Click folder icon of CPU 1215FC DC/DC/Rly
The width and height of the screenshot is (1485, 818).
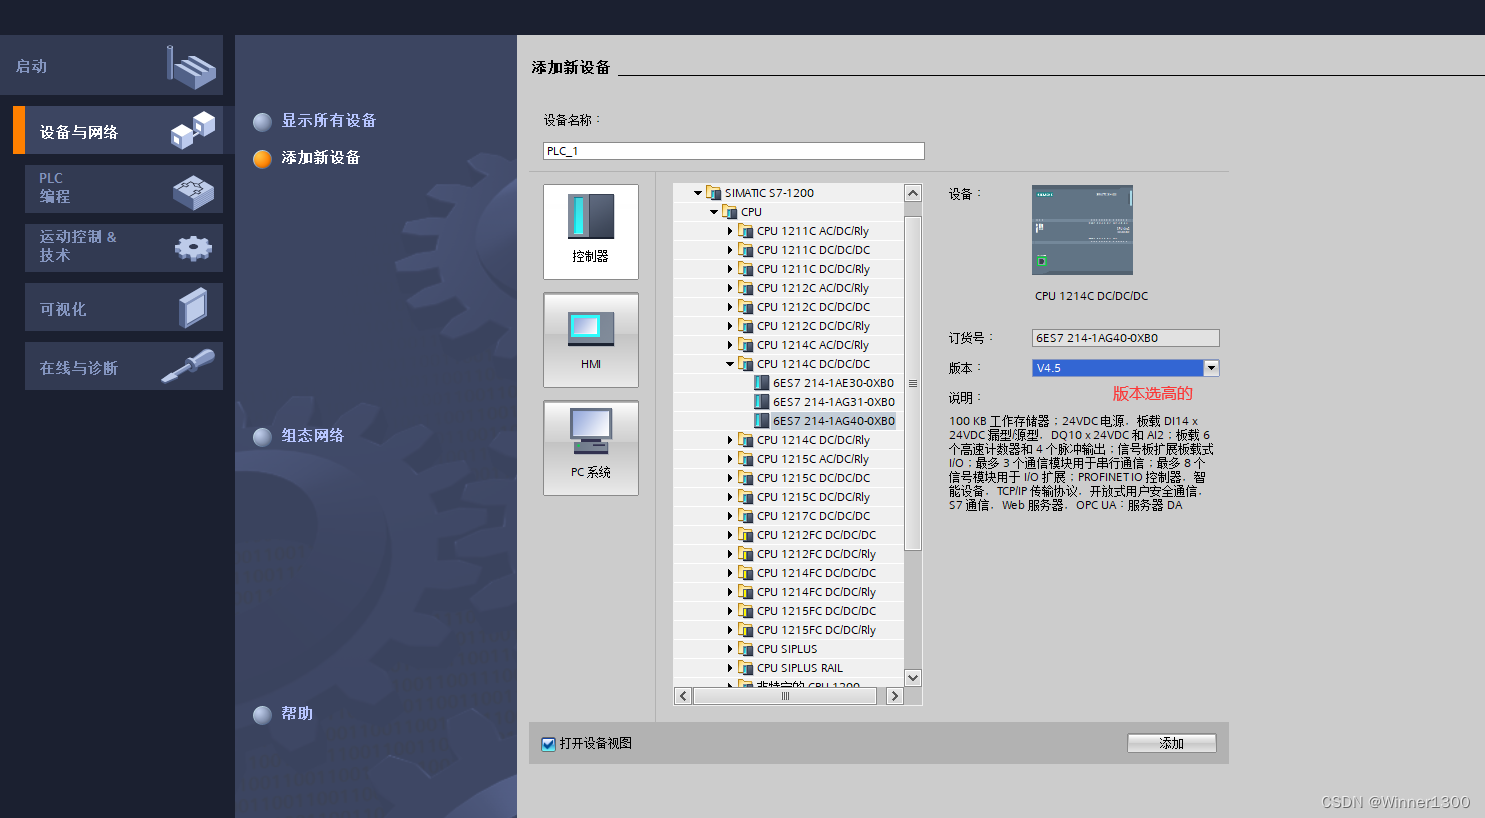746,630
